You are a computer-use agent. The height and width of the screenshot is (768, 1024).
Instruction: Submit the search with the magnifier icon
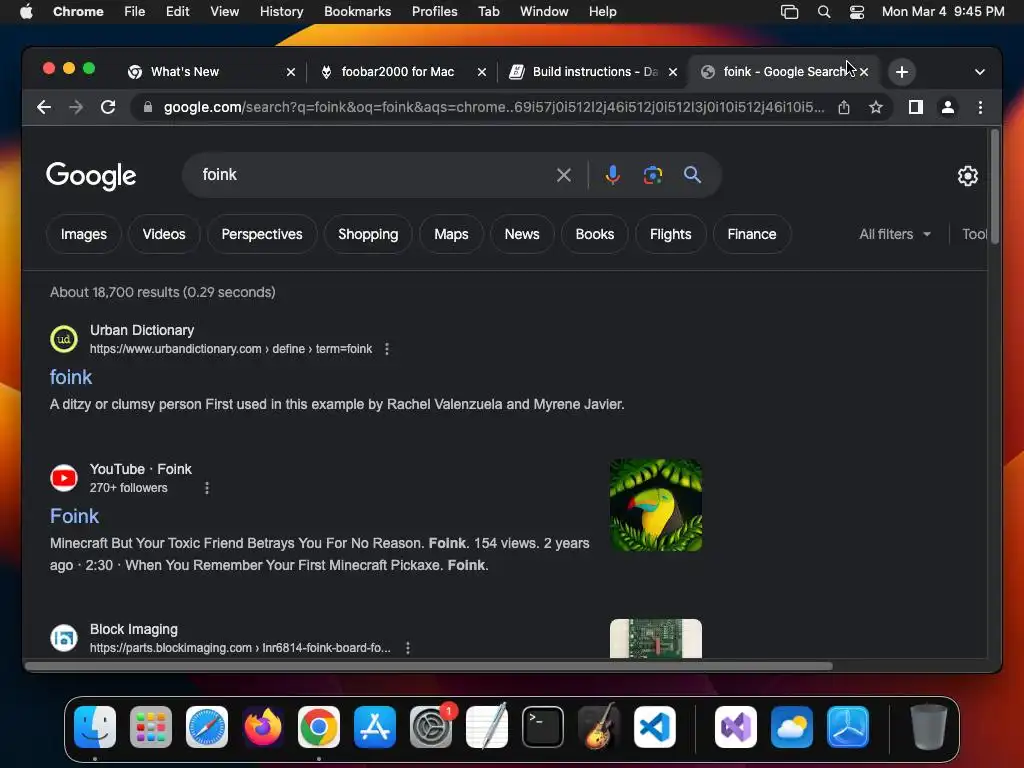692,175
